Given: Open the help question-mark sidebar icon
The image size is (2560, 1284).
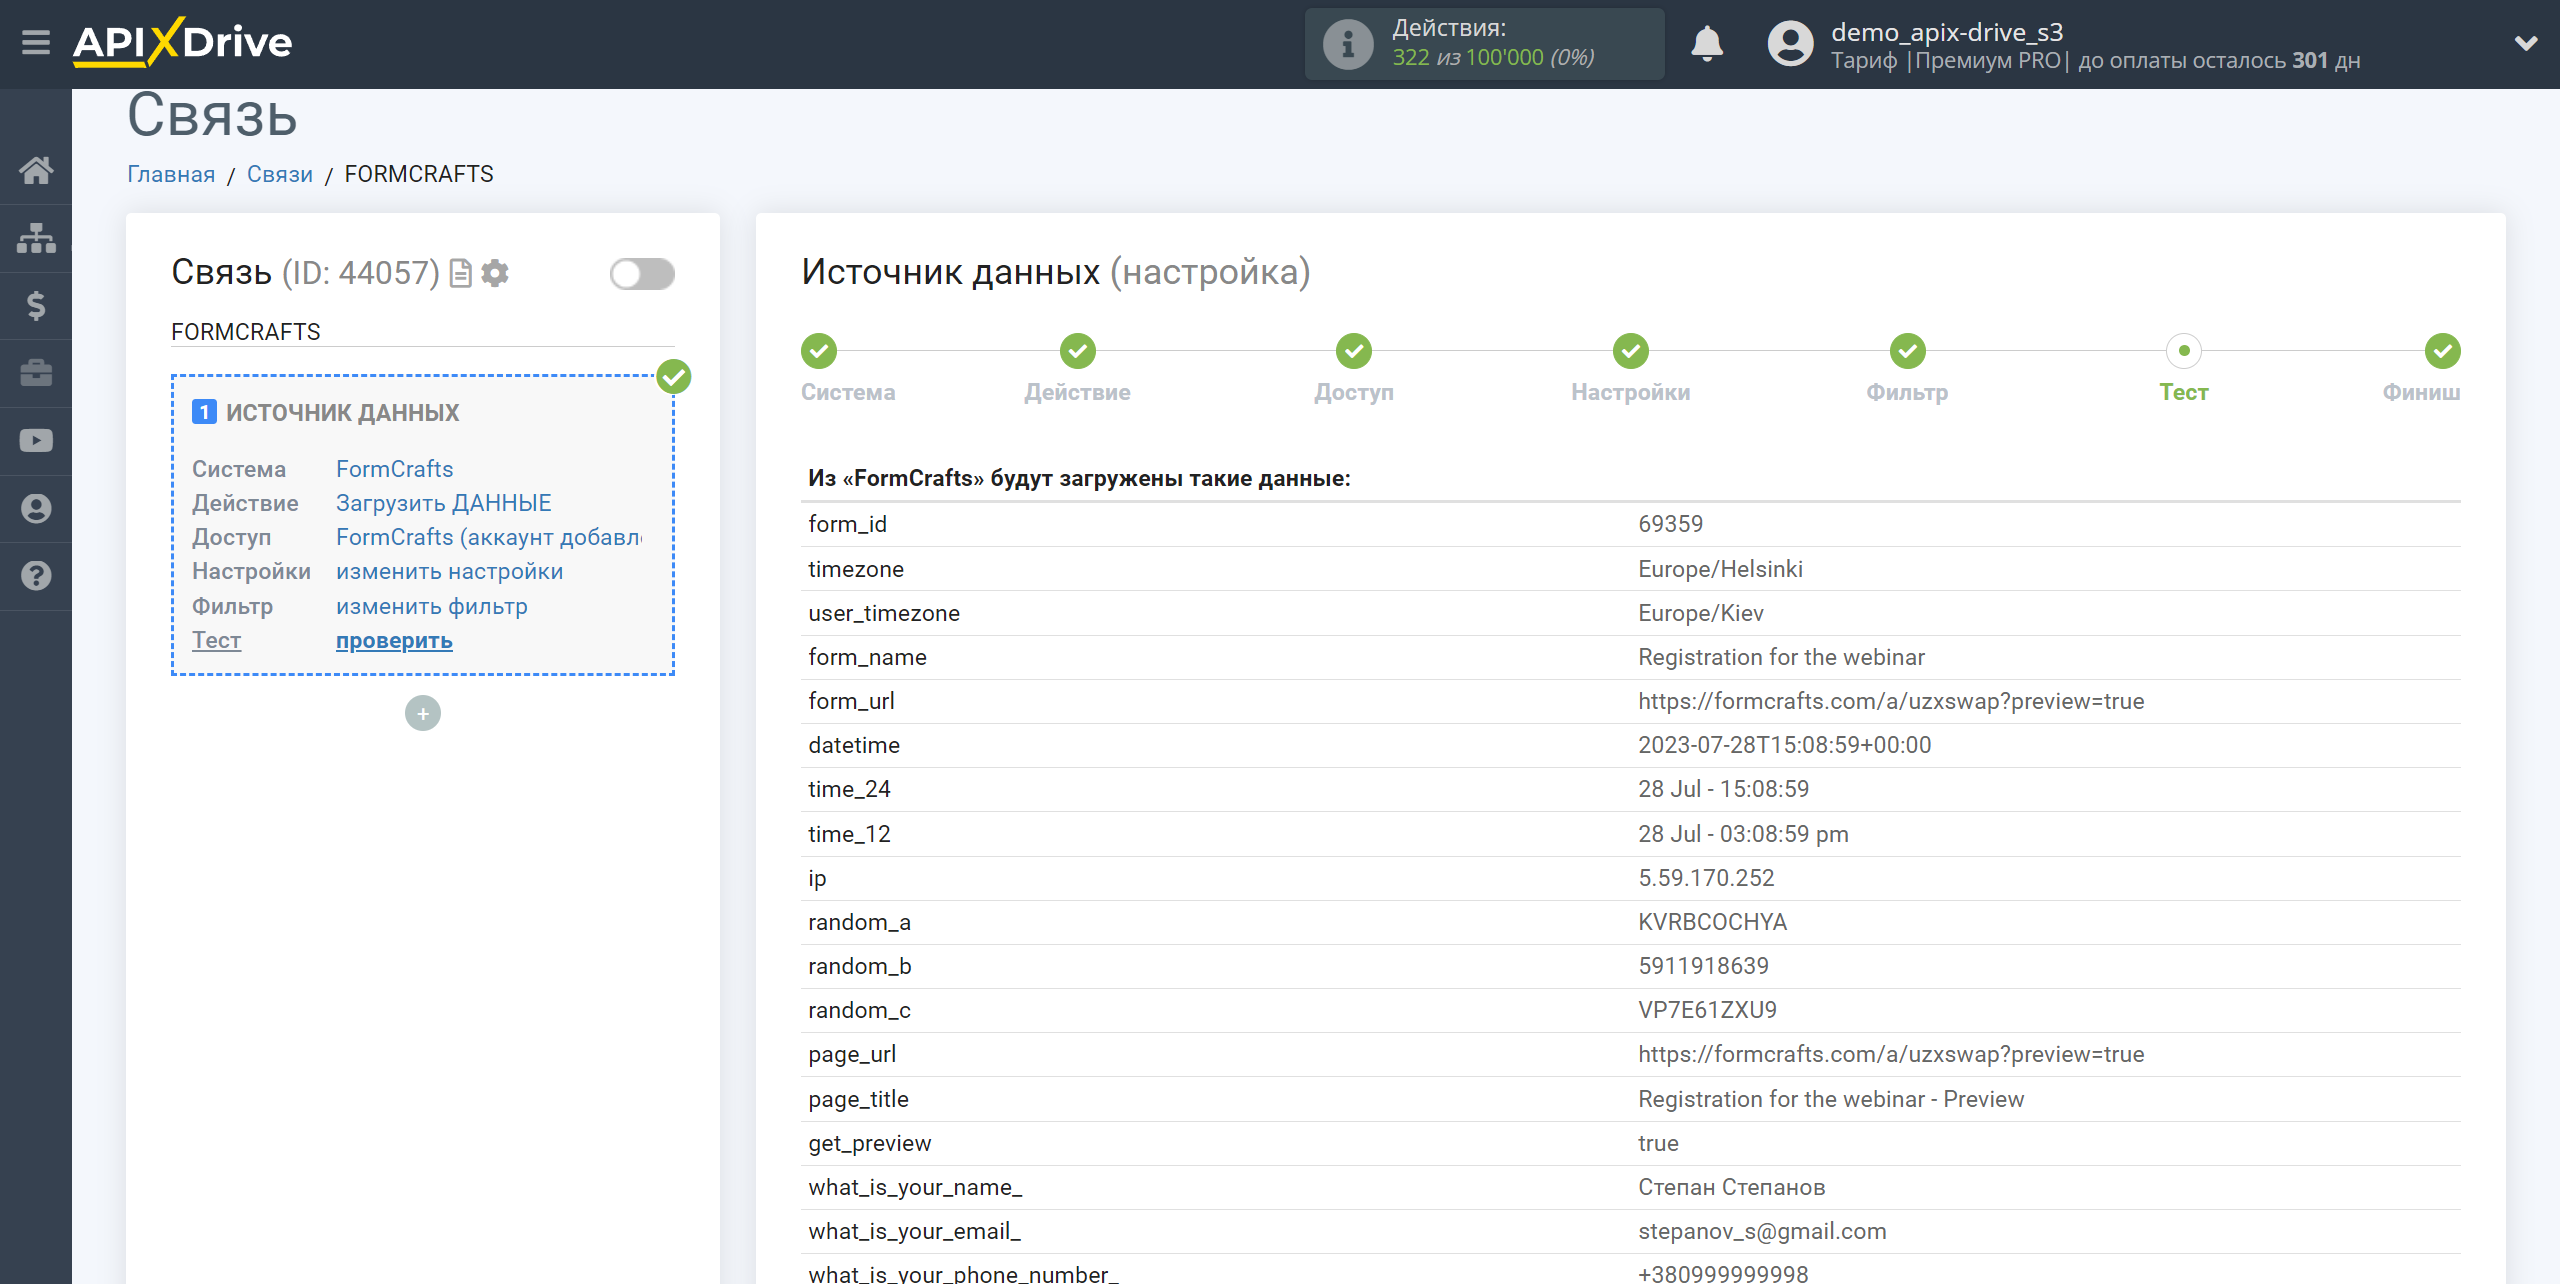Looking at the screenshot, I should (36, 576).
